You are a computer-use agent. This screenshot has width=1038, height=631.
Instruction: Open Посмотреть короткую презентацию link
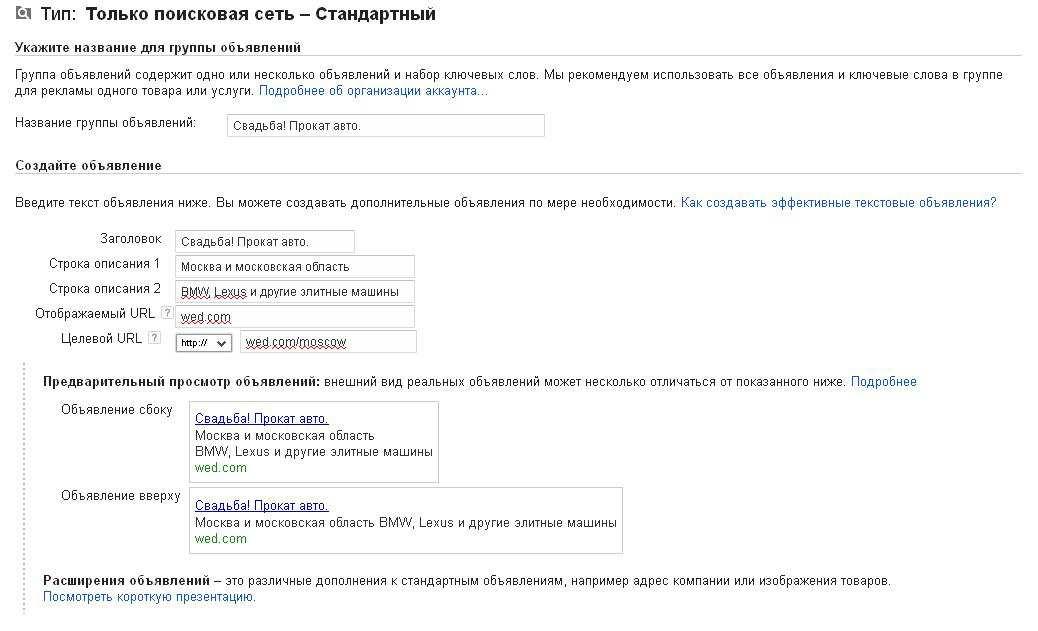(x=149, y=597)
